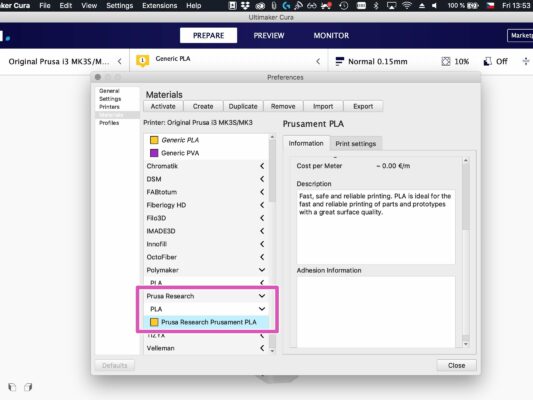This screenshot has height=400, width=533.
Task: Click the battery status icon
Action: pos(473,5)
